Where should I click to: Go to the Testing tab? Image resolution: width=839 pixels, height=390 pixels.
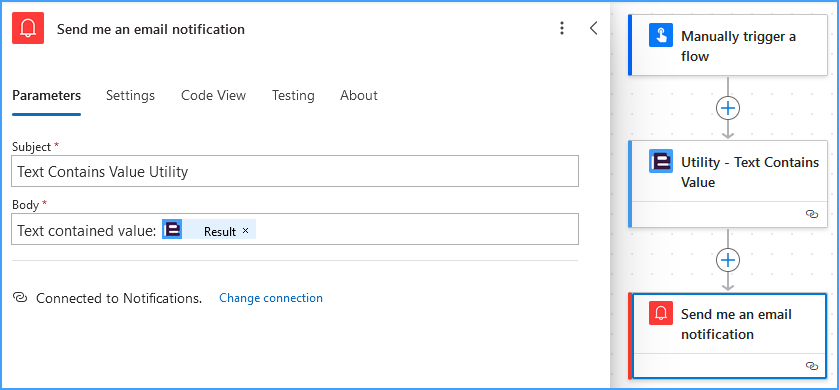(x=293, y=96)
